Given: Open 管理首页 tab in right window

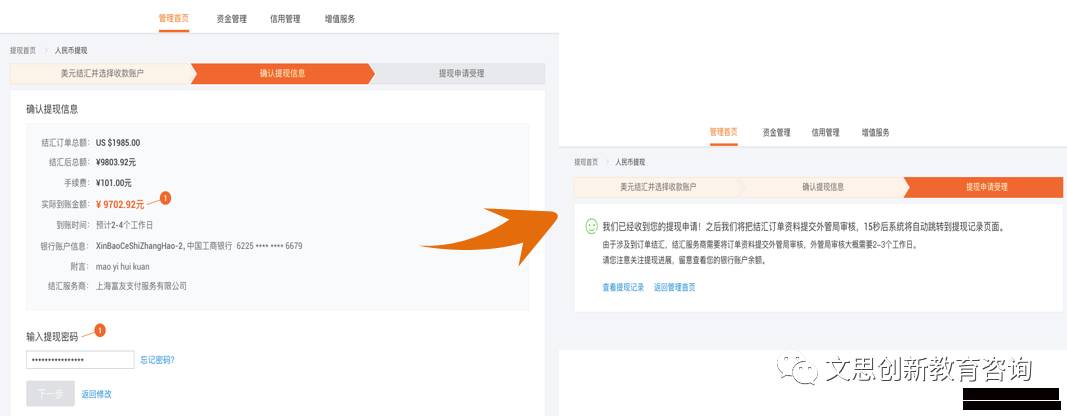Looking at the screenshot, I should tap(723, 133).
